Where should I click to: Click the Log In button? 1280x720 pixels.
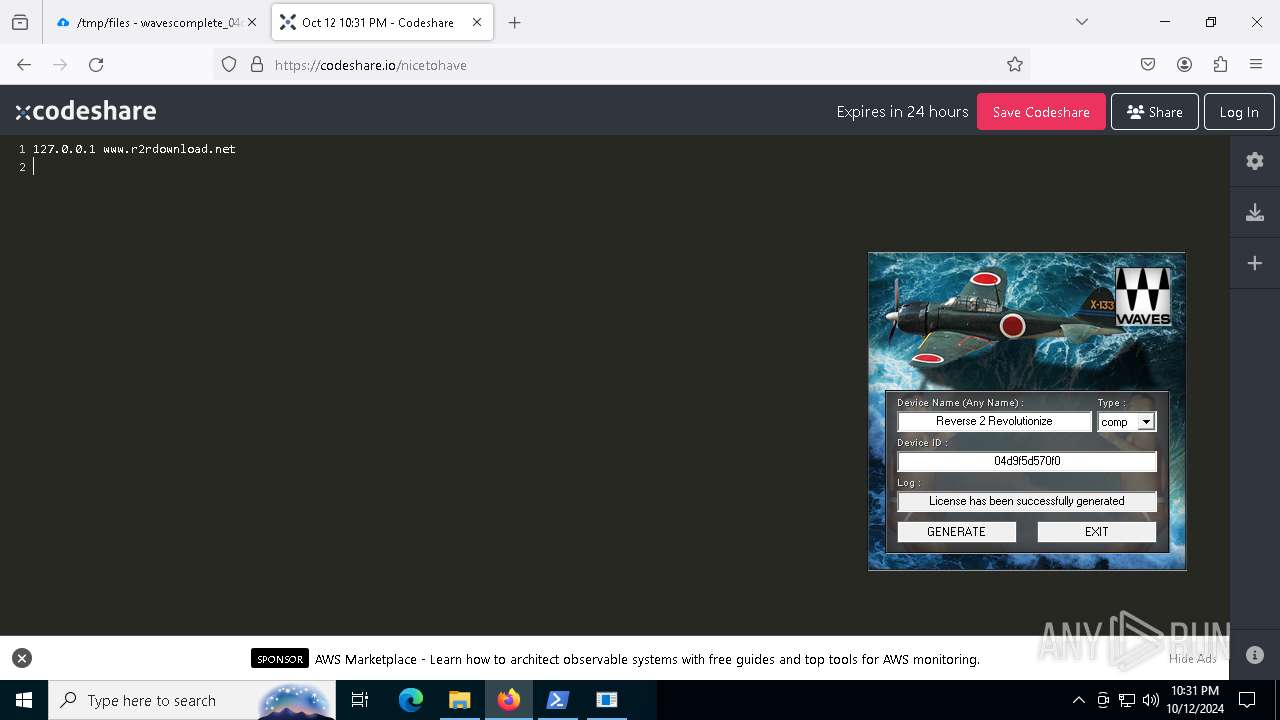(x=1239, y=112)
